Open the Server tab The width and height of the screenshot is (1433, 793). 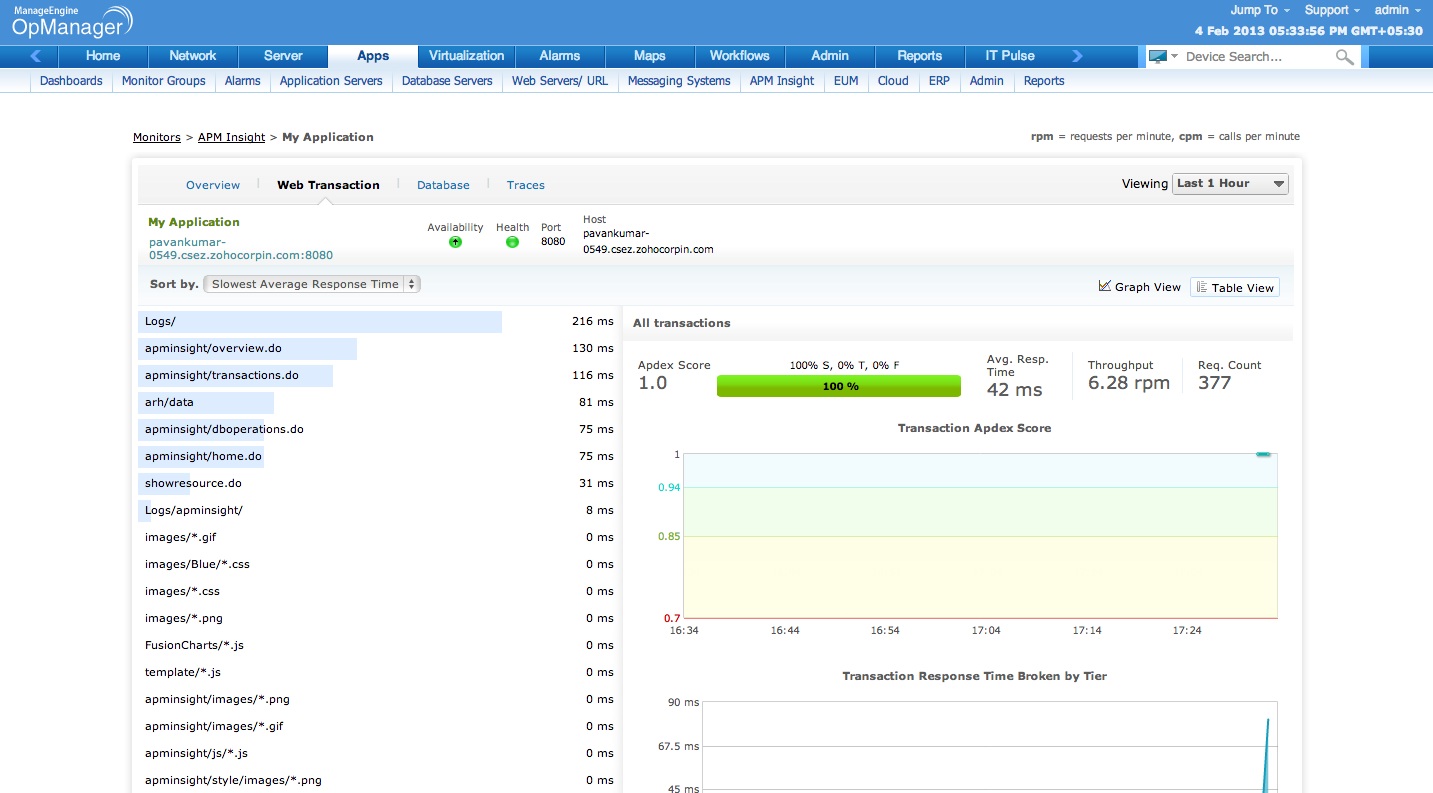click(283, 56)
